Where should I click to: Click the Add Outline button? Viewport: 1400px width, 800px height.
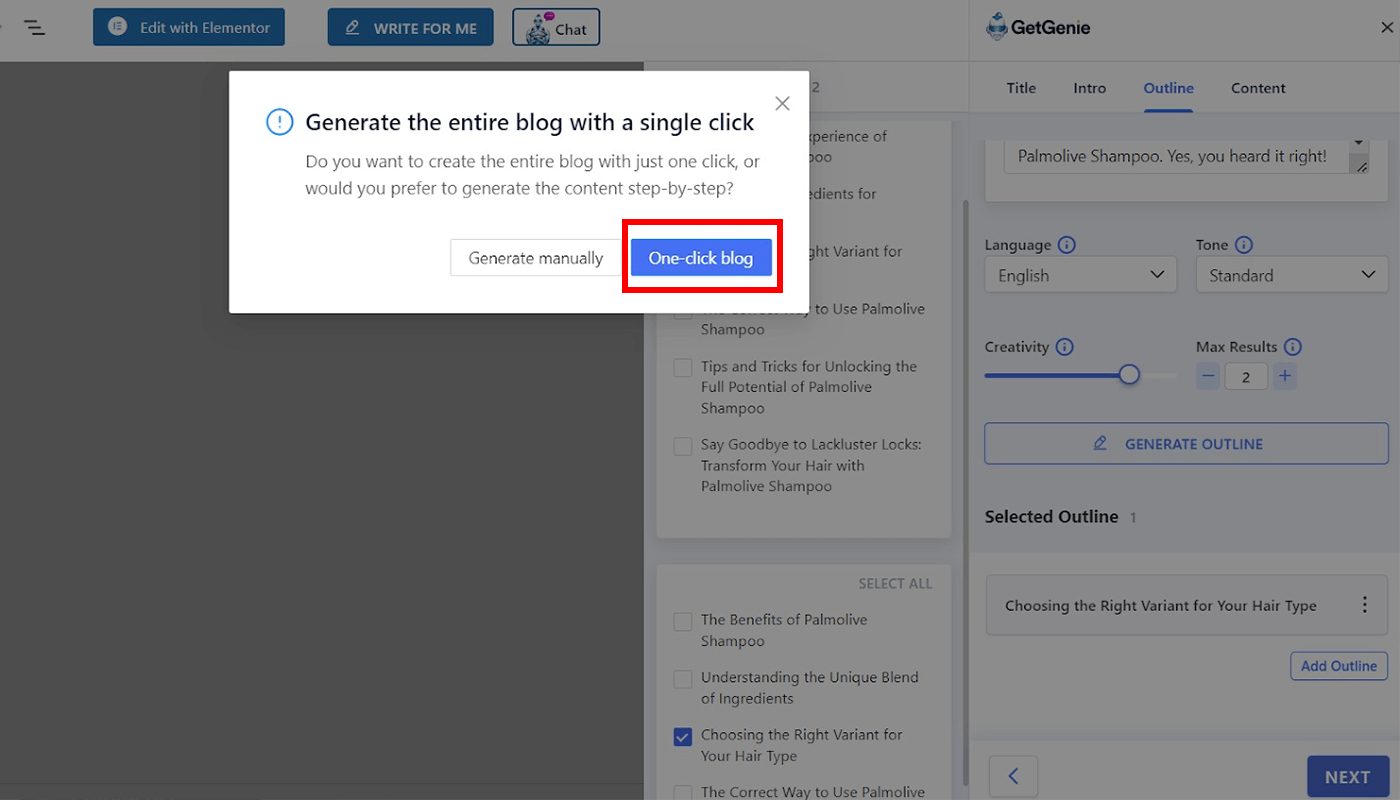click(1339, 666)
